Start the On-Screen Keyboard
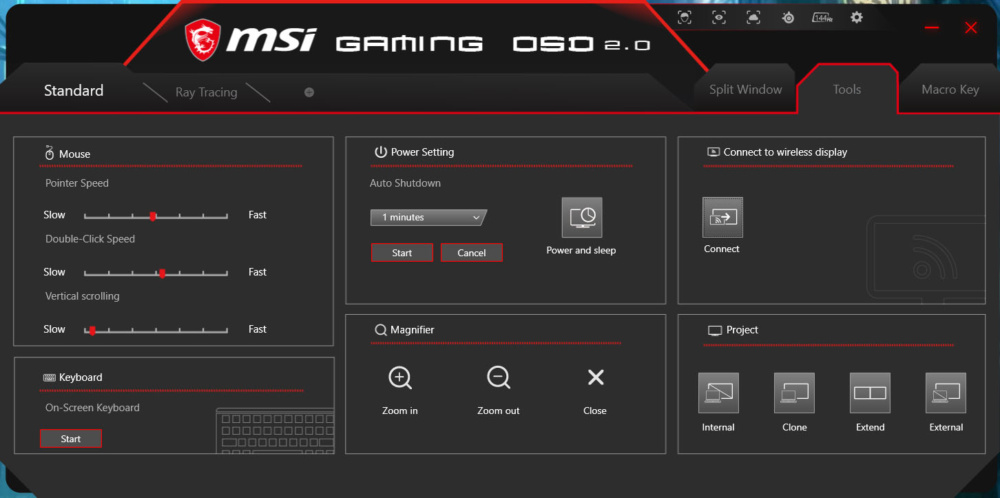The image size is (1000, 498). coord(71,439)
